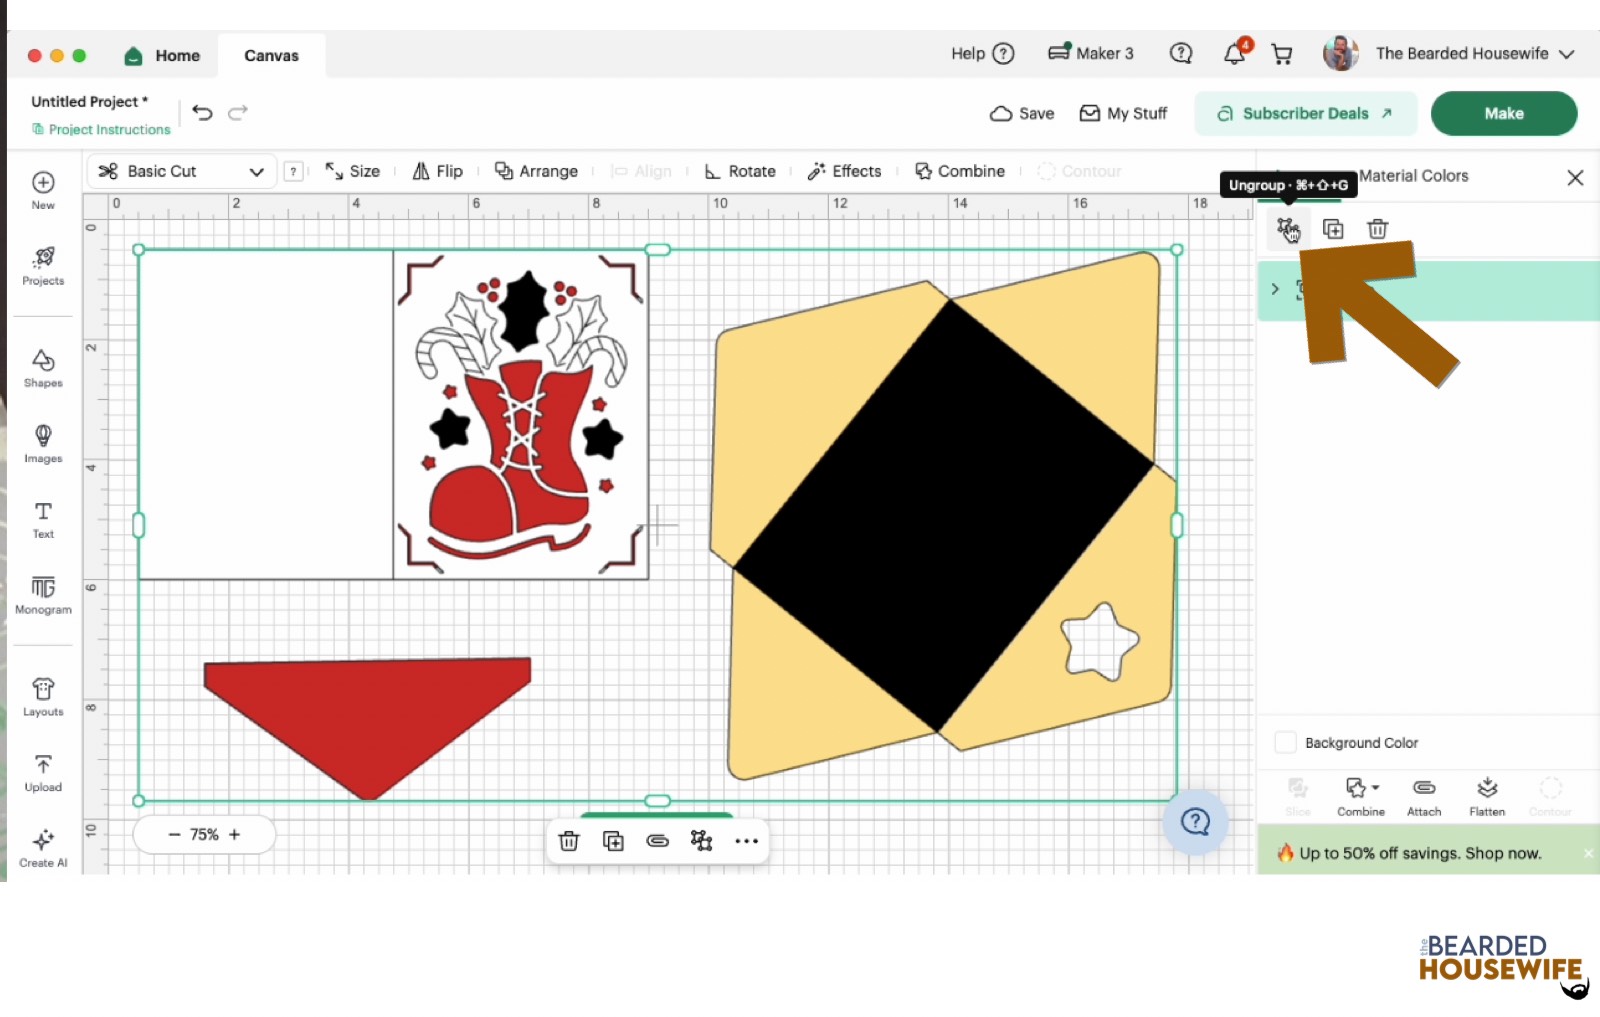This screenshot has width=1600, height=1017.
Task: Duplicate selection from layers panel icon
Action: [1333, 229]
